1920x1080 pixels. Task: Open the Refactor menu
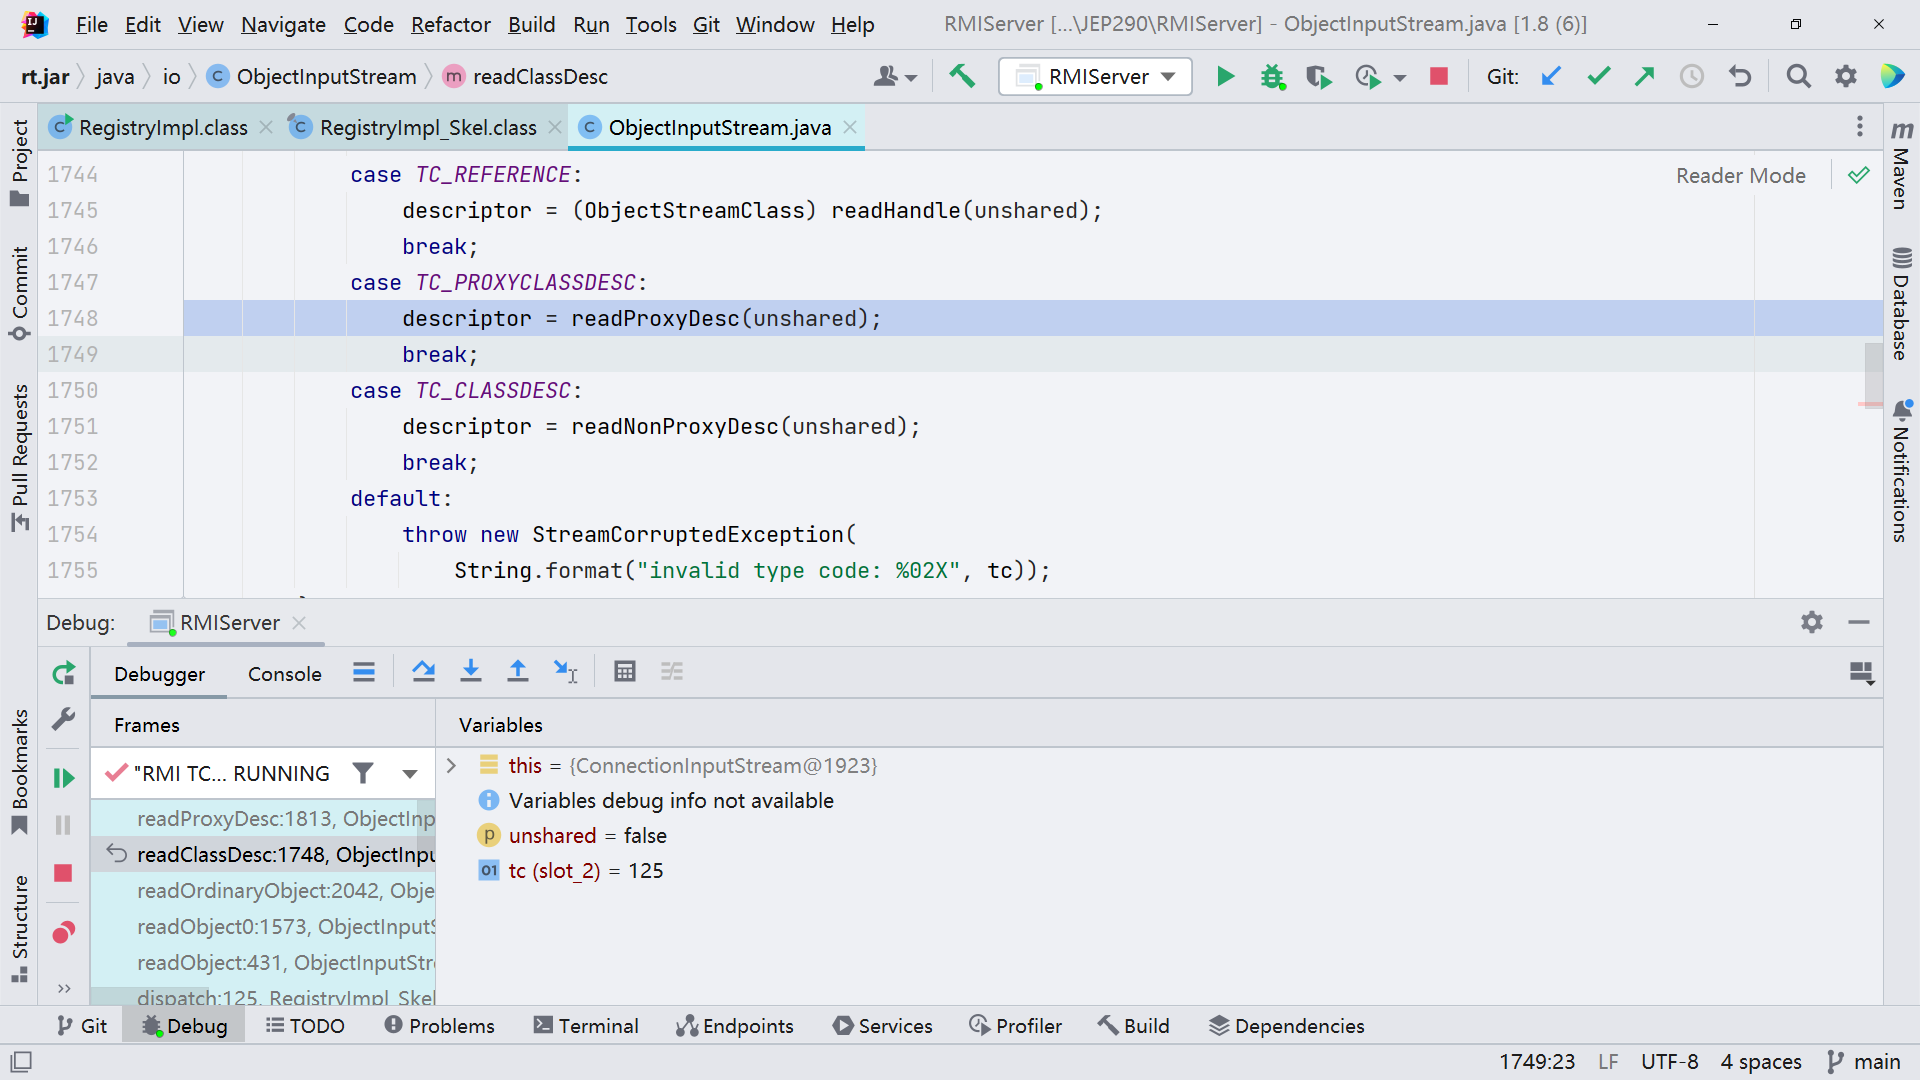click(450, 24)
